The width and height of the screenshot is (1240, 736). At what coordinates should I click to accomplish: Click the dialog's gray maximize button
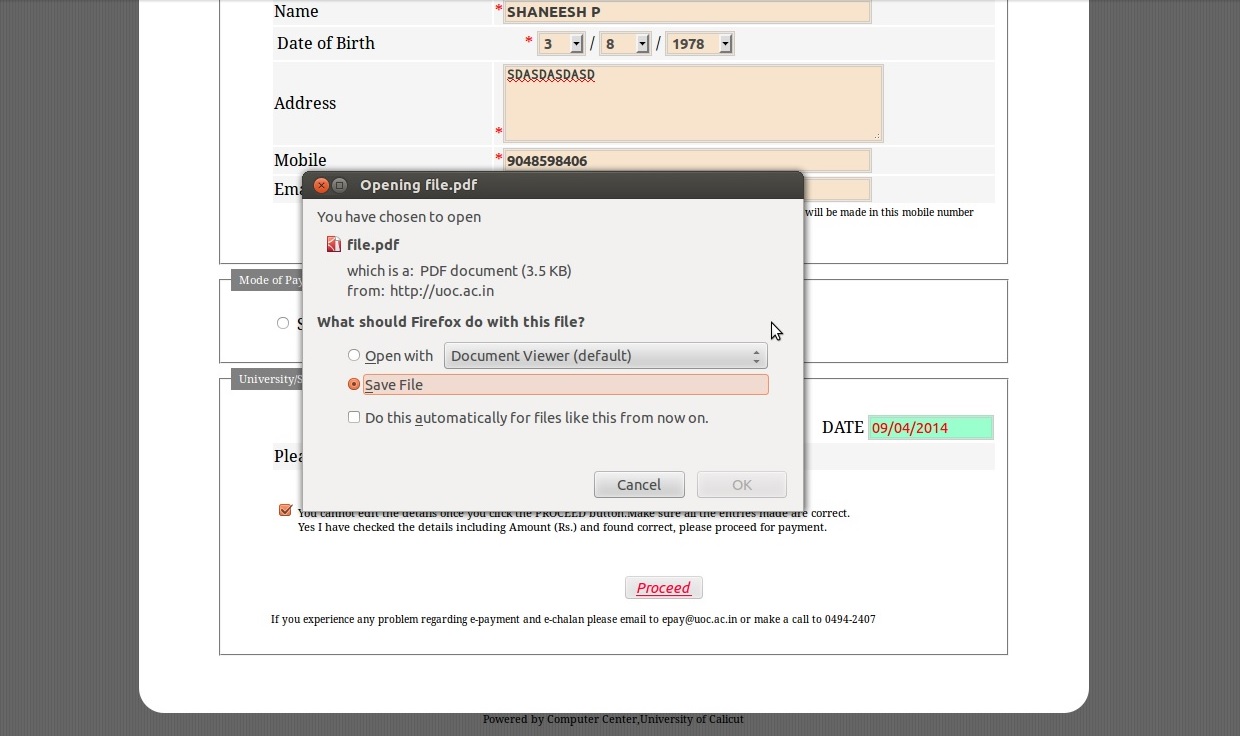tap(340, 185)
